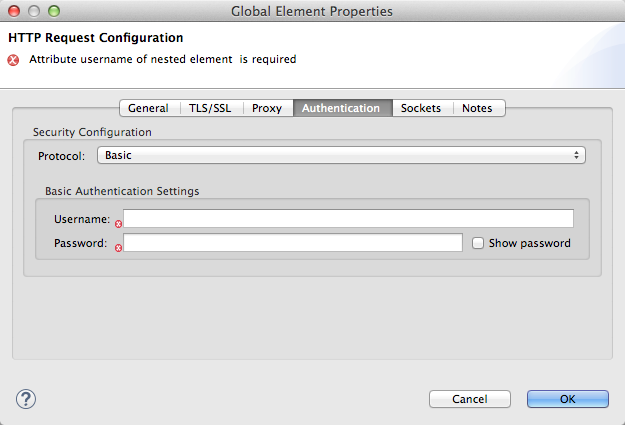Screen dimensions: 625x425
Task: Enable the Show password checkbox
Action: (x=478, y=243)
